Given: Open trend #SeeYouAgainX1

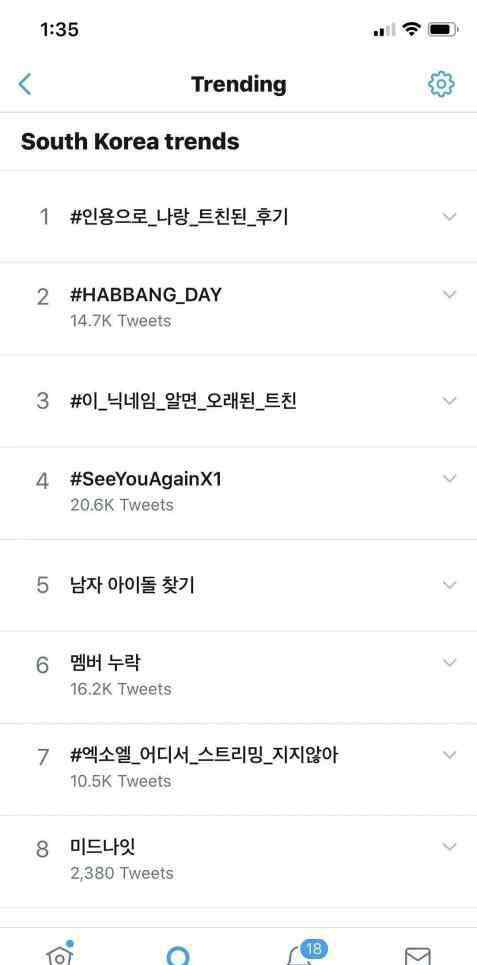Looking at the screenshot, I should [x=238, y=492].
